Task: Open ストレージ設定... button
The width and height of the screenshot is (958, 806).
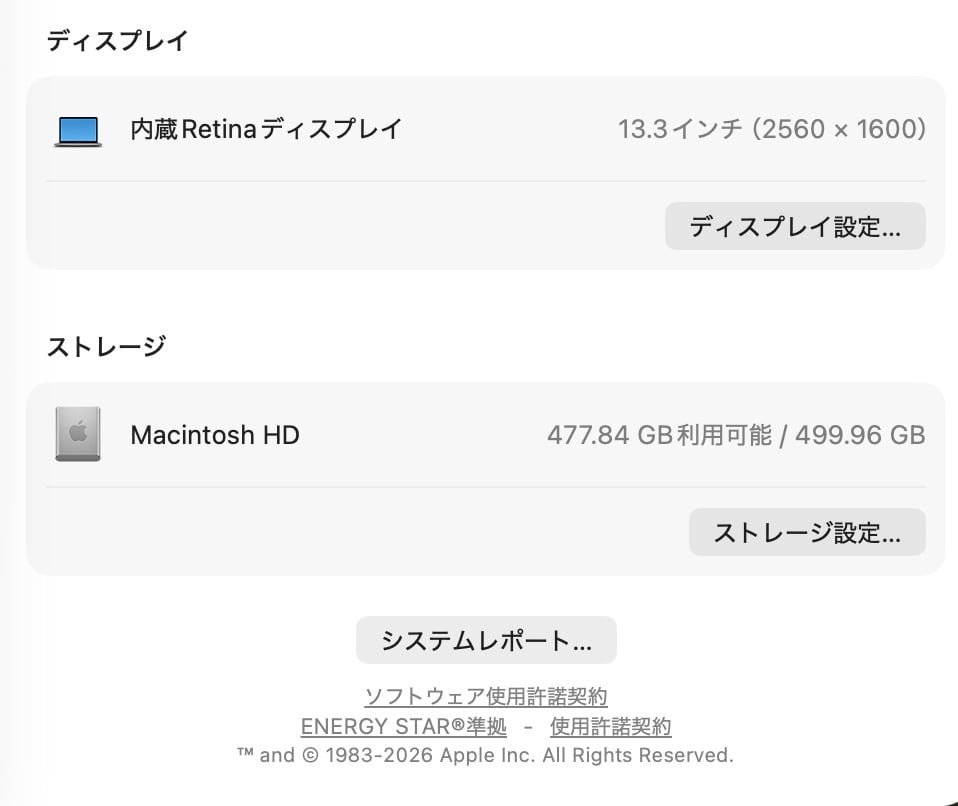Action: click(x=807, y=533)
